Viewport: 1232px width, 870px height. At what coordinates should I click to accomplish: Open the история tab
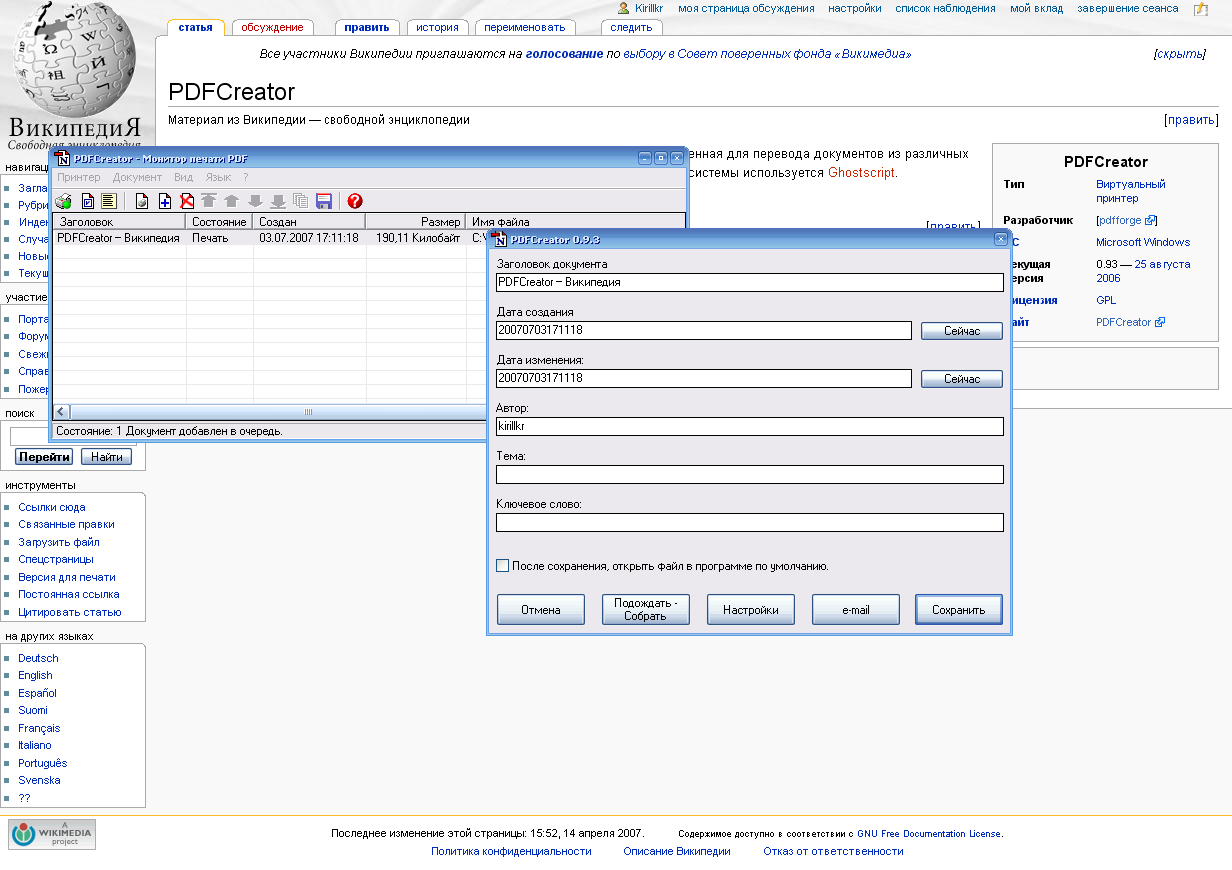[x=438, y=27]
